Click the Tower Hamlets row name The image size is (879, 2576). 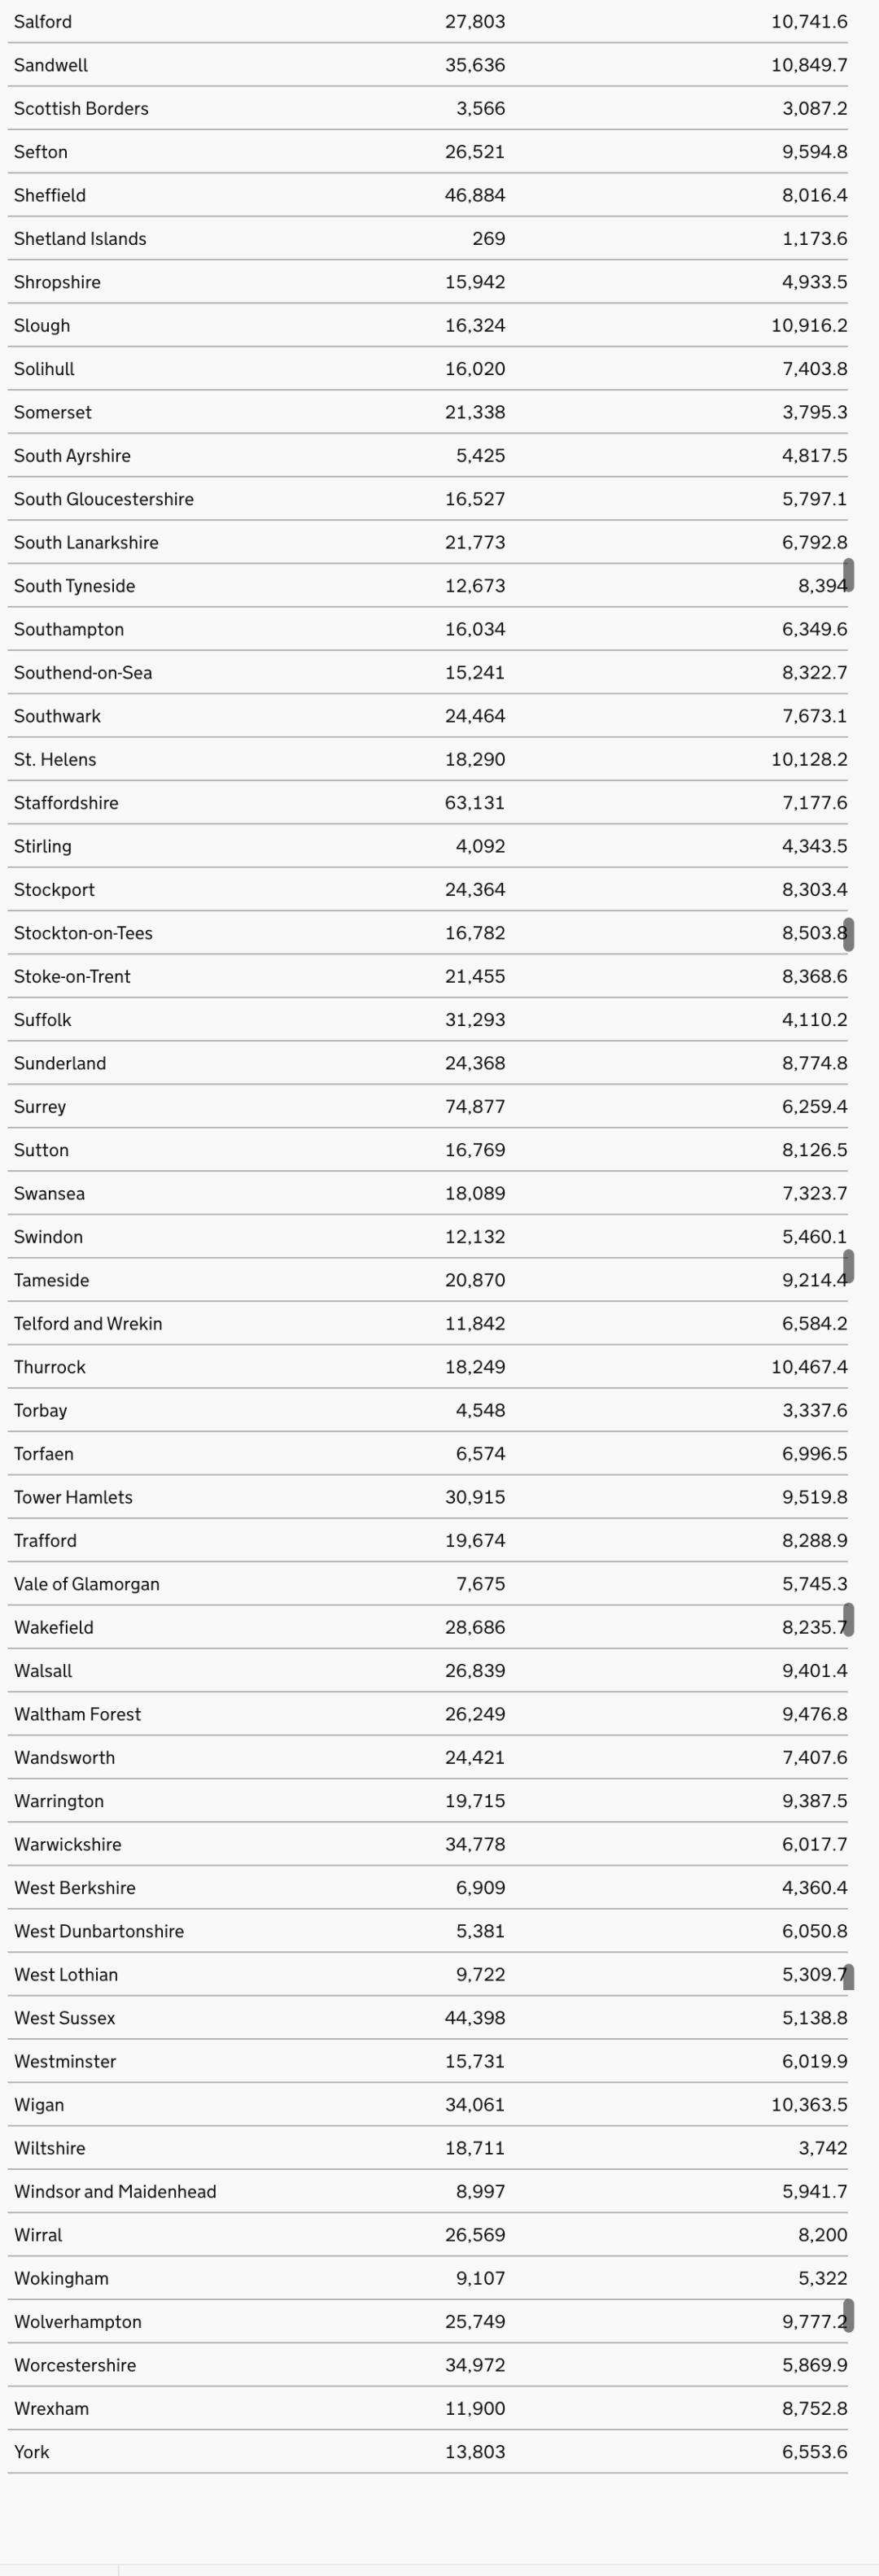73,1497
